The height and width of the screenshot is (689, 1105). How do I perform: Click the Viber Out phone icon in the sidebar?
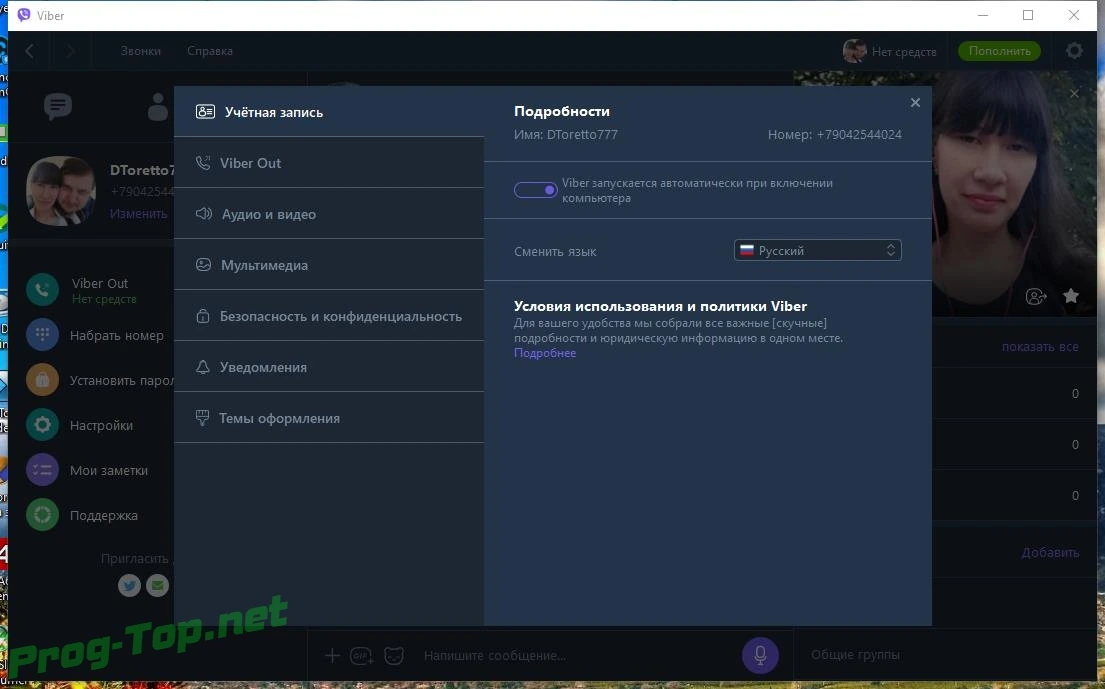(x=42, y=290)
